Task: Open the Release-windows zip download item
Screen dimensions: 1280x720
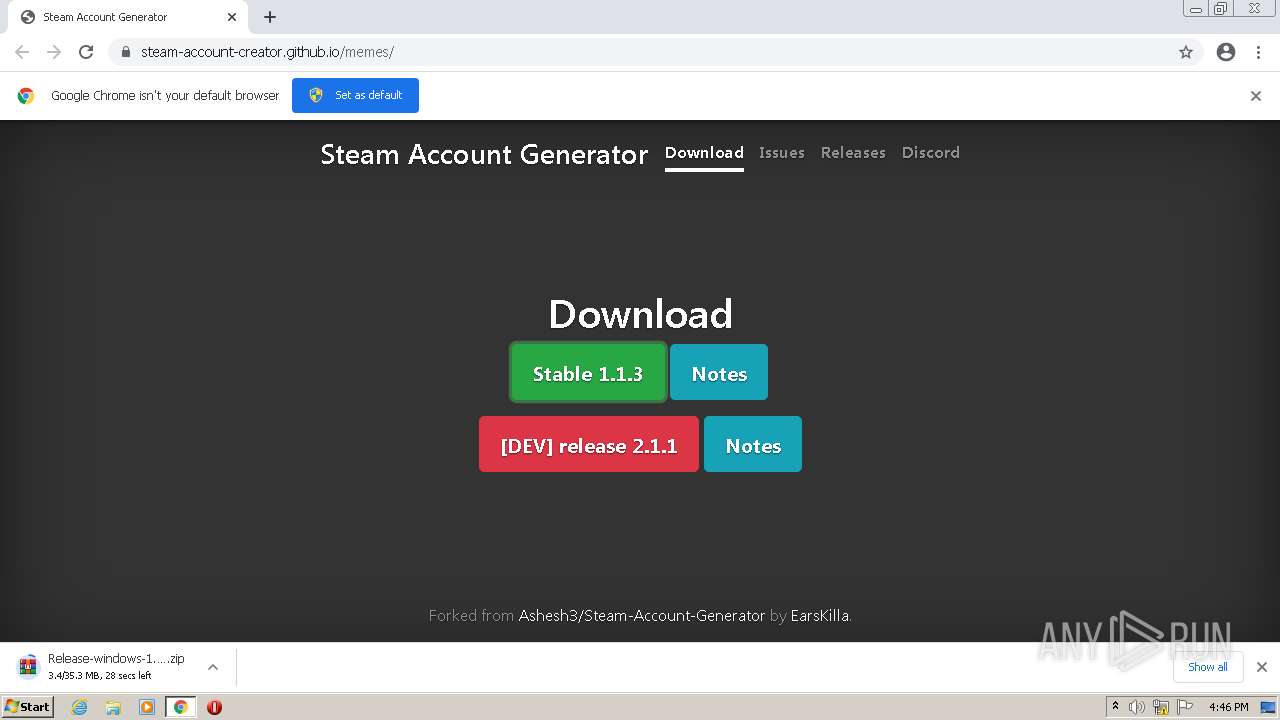Action: tap(103, 667)
